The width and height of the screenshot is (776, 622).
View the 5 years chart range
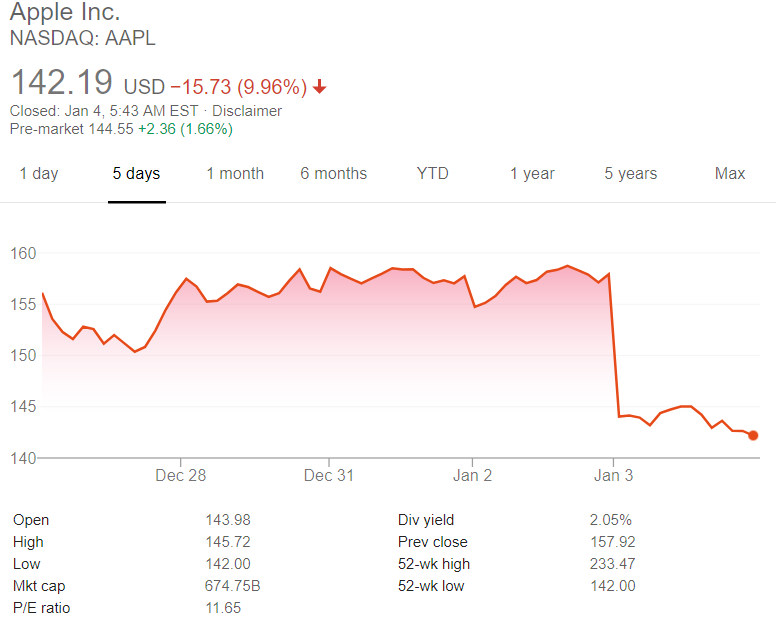point(630,174)
